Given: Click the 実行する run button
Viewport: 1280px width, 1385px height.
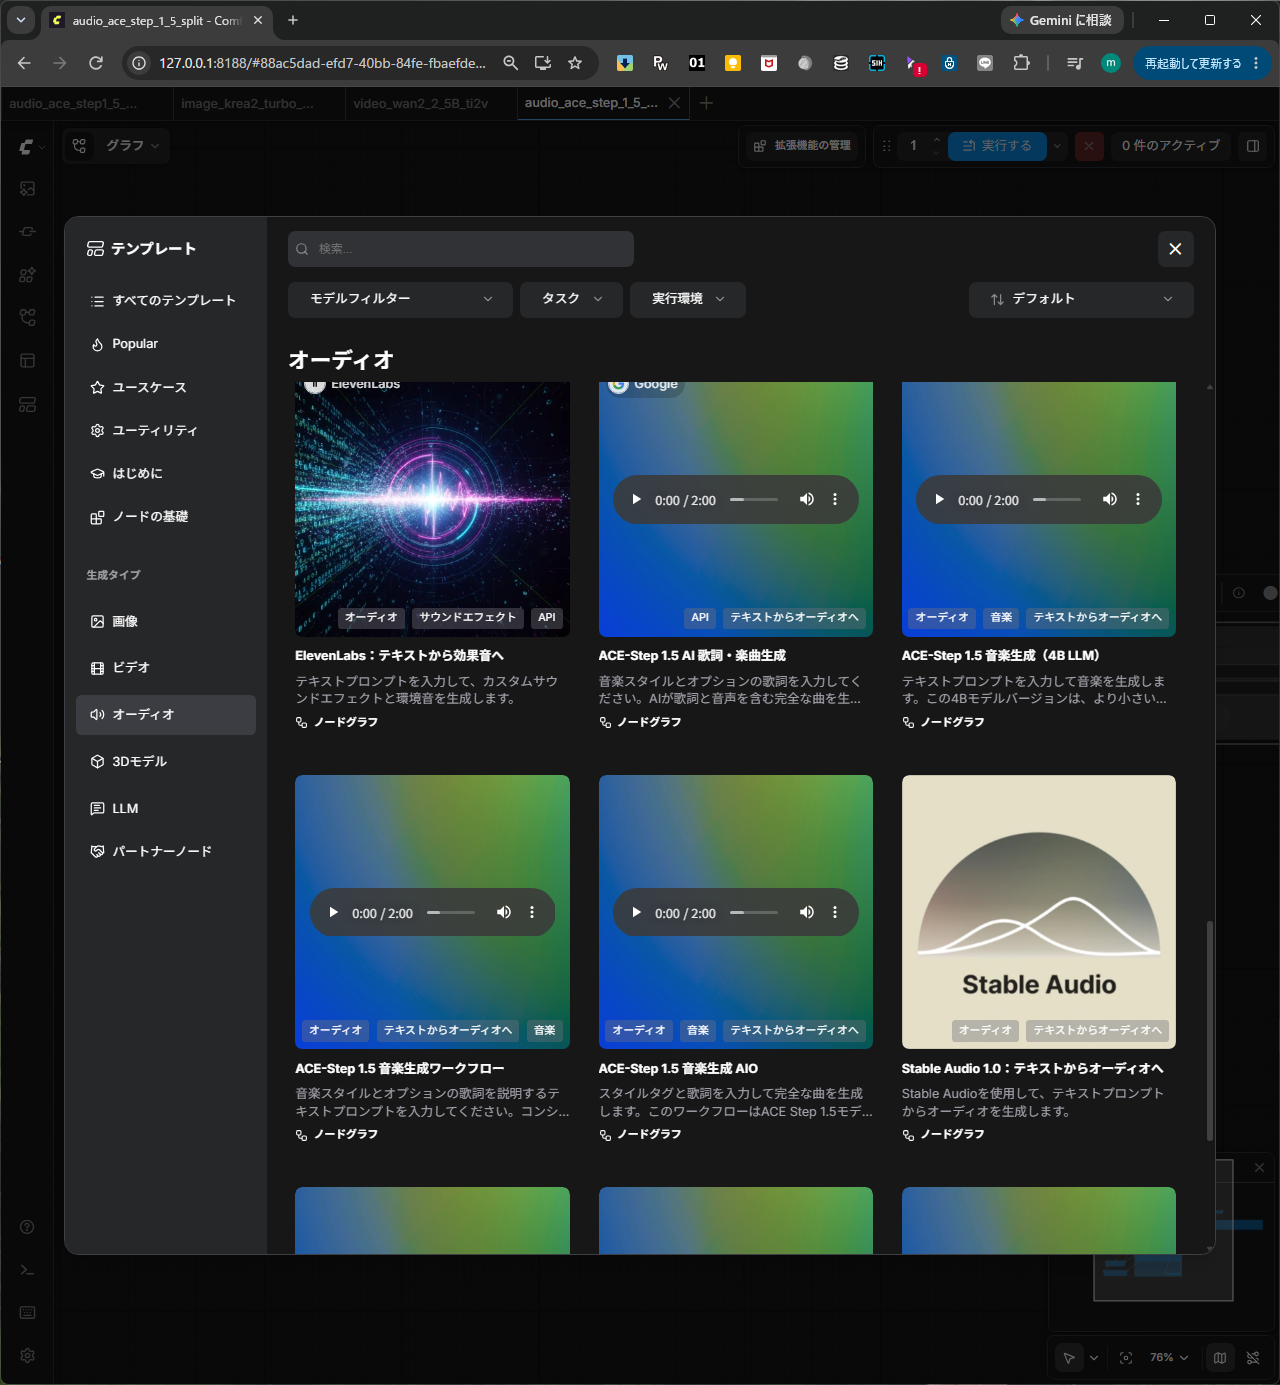Looking at the screenshot, I should pos(997,146).
